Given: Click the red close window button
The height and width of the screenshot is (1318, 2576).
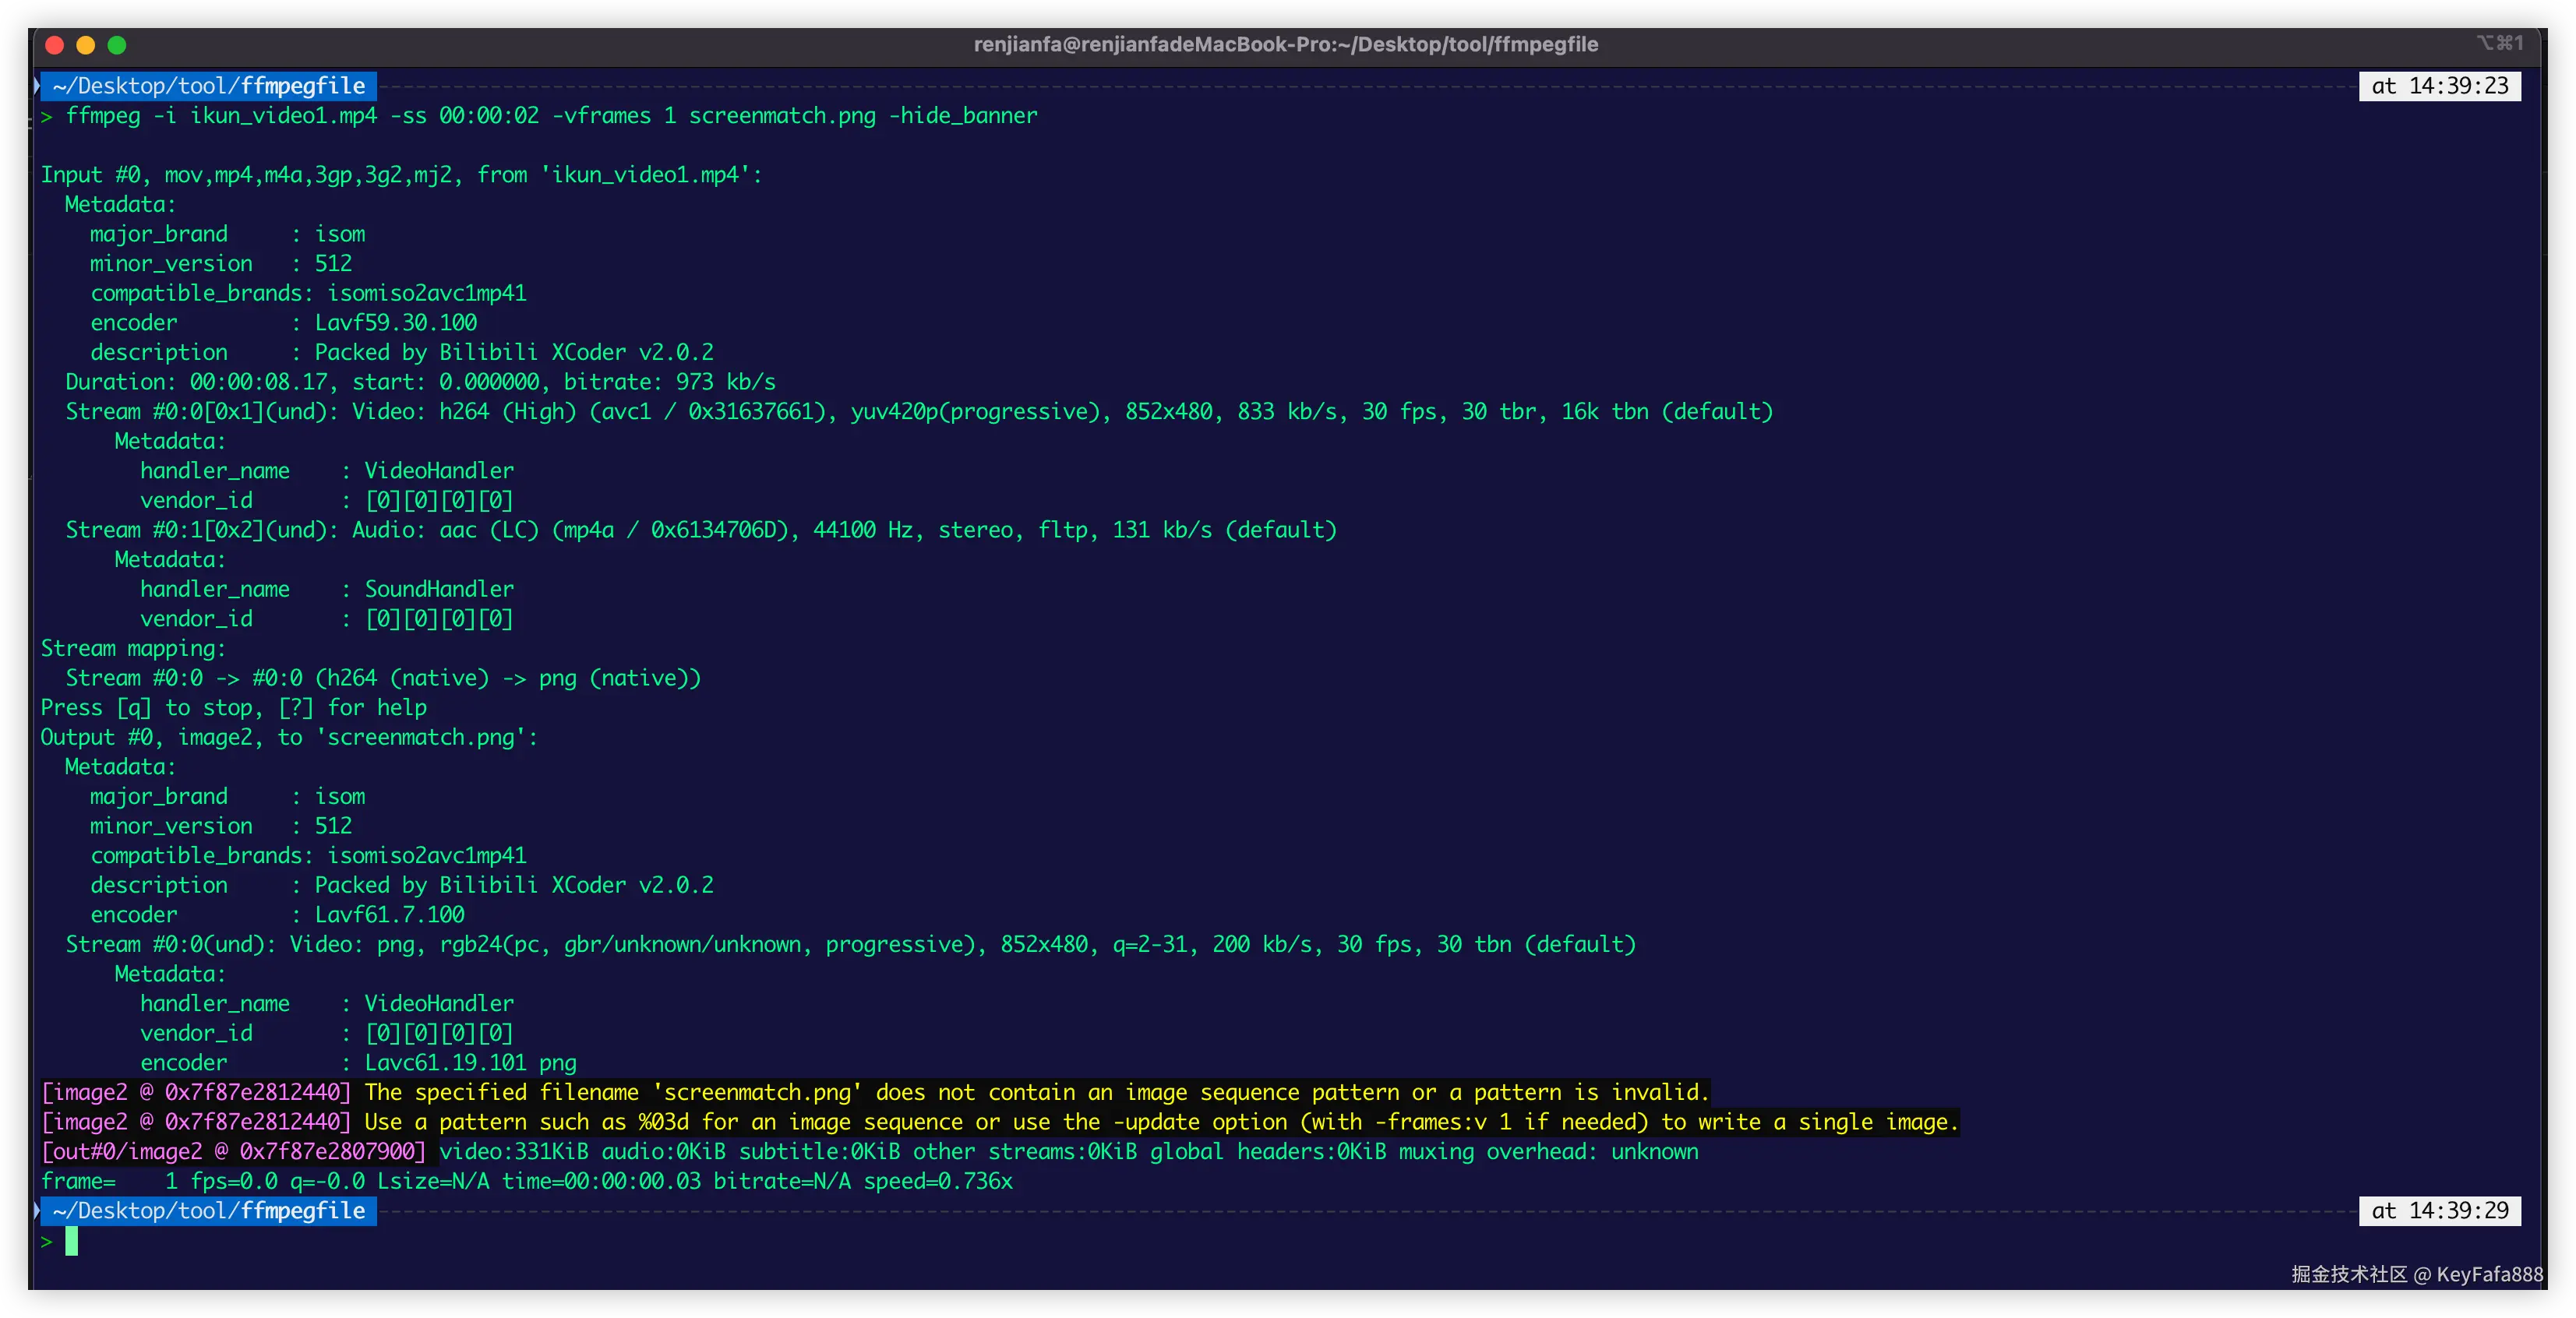Looking at the screenshot, I should (55, 45).
